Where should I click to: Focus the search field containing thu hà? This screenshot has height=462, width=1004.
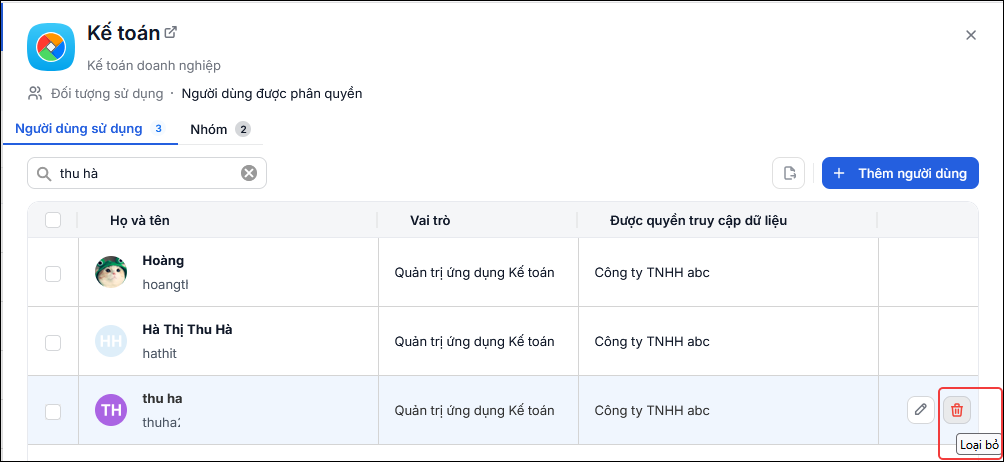[147, 173]
